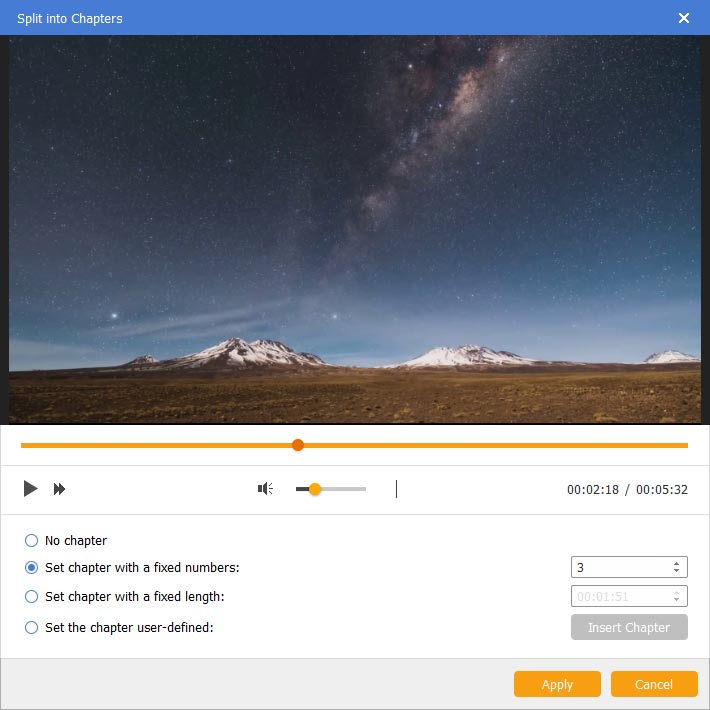Image resolution: width=710 pixels, height=710 pixels.
Task: Click the orange playhead on the timeline
Action: 298,445
